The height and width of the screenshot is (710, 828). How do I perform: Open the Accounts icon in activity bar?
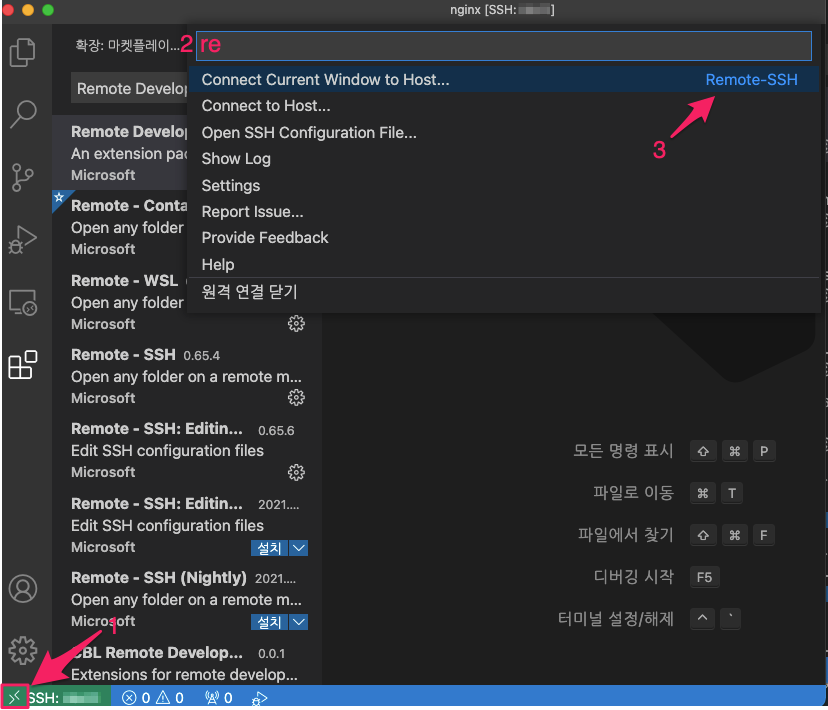coord(23,589)
